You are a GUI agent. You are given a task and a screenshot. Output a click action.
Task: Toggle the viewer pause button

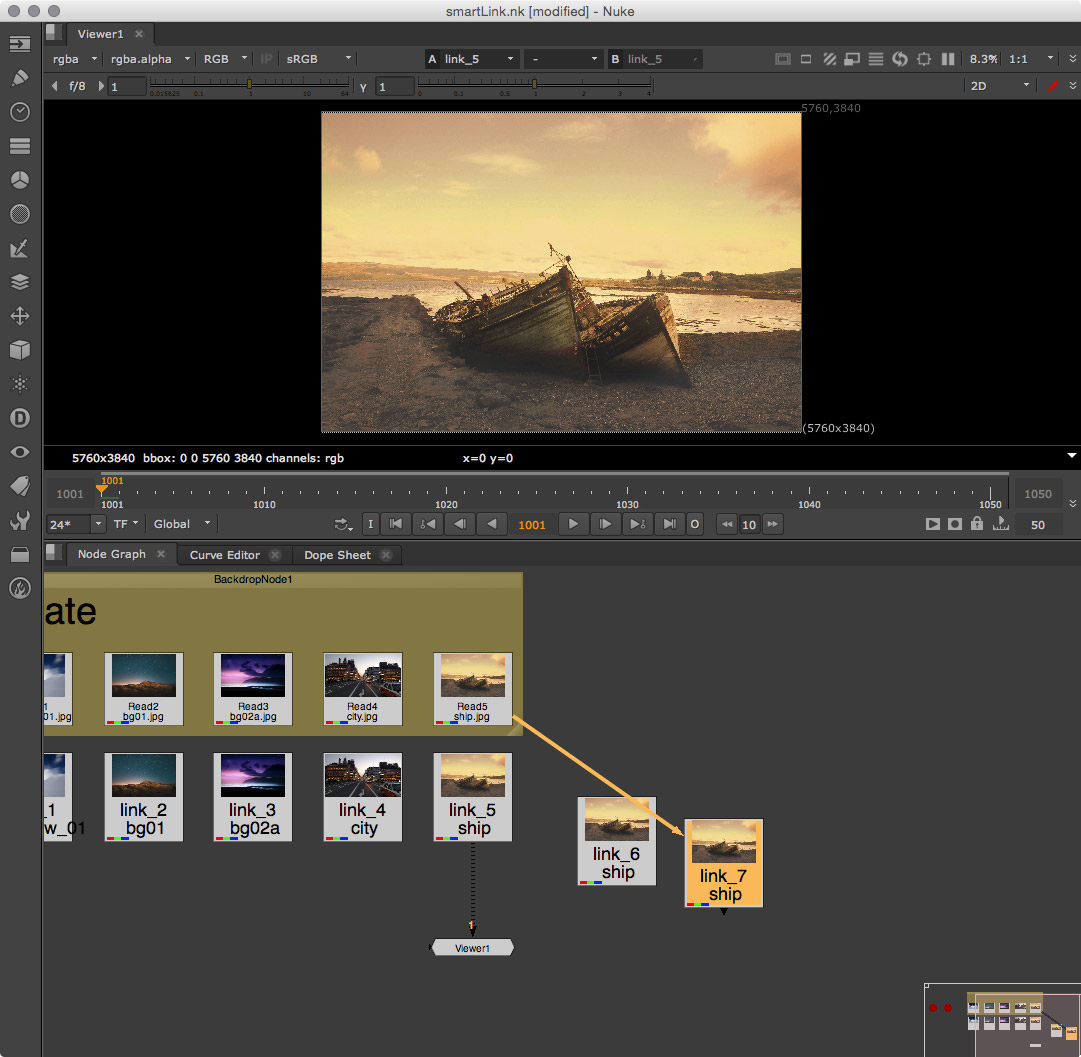point(948,59)
